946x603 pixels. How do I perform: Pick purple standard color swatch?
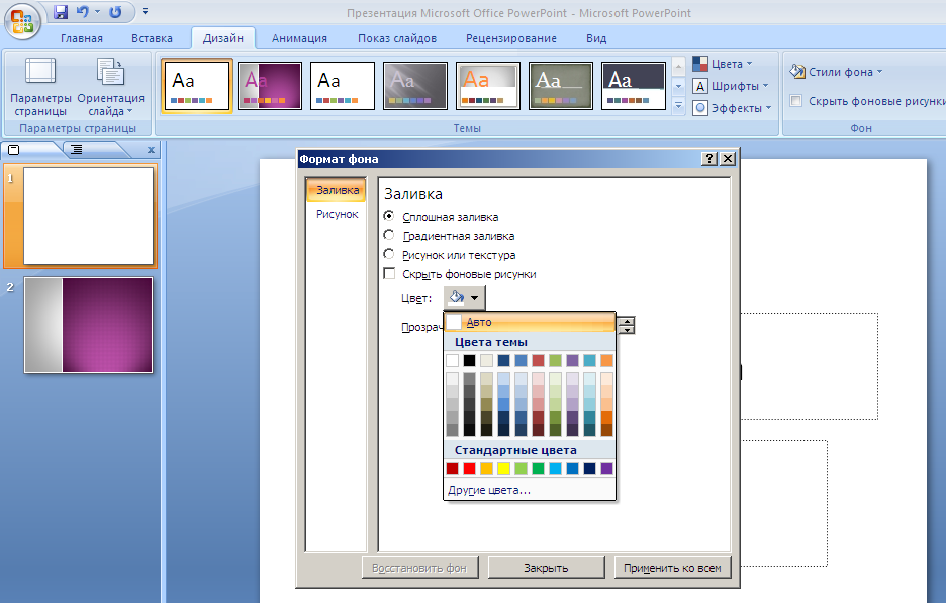[606, 468]
